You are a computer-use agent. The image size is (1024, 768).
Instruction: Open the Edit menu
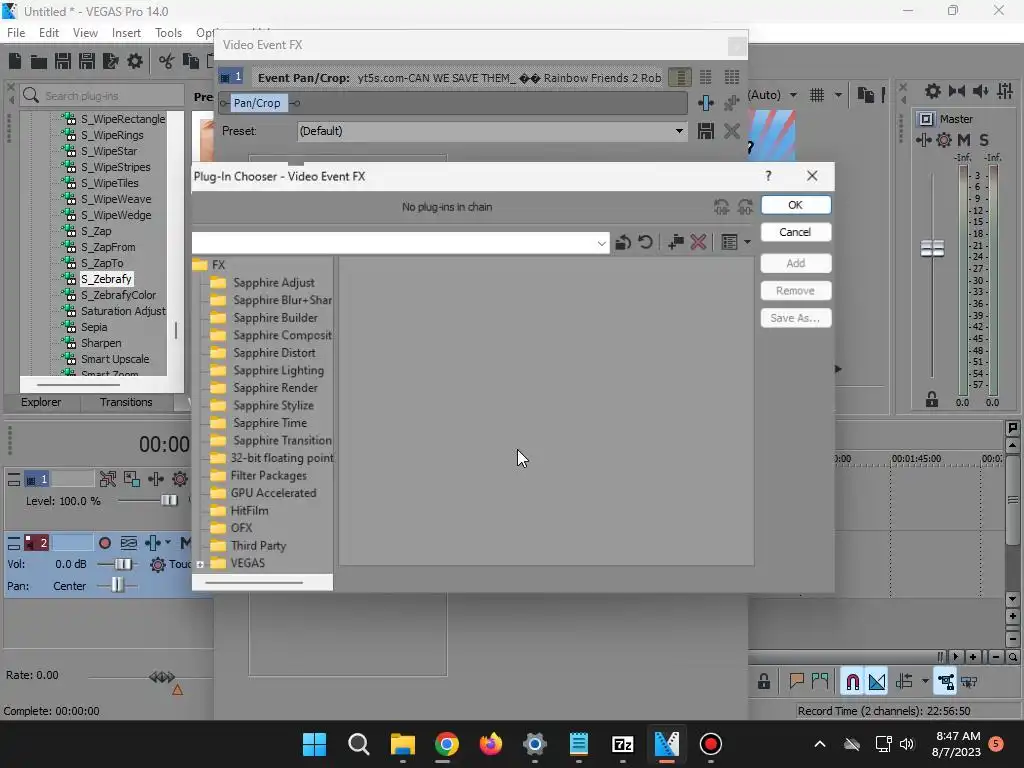pos(49,33)
